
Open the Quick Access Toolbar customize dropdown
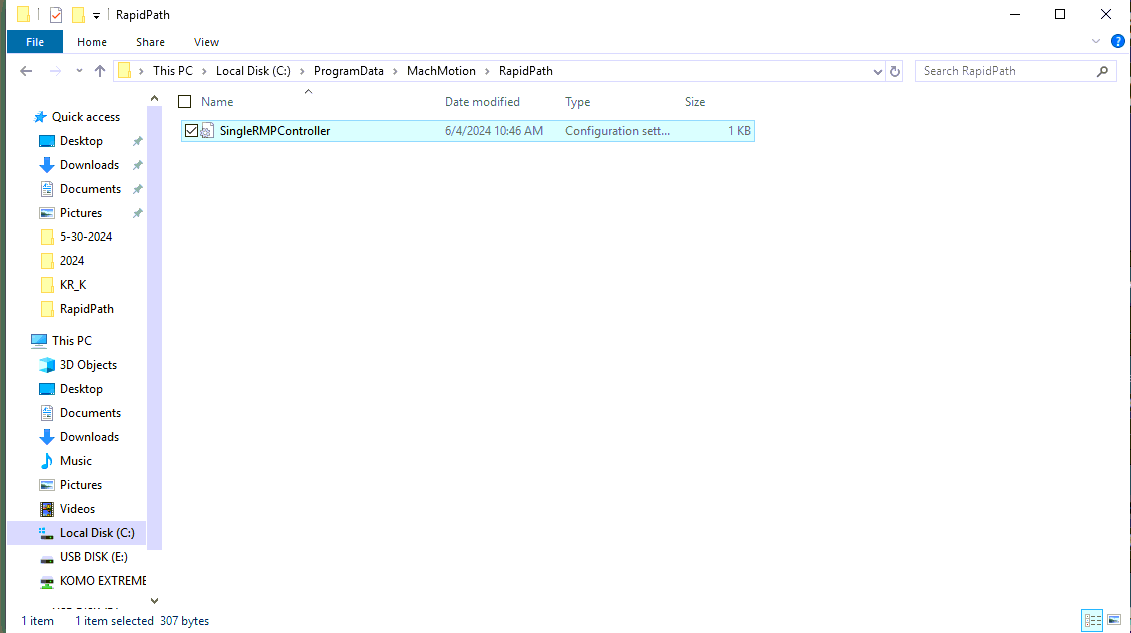pos(96,15)
